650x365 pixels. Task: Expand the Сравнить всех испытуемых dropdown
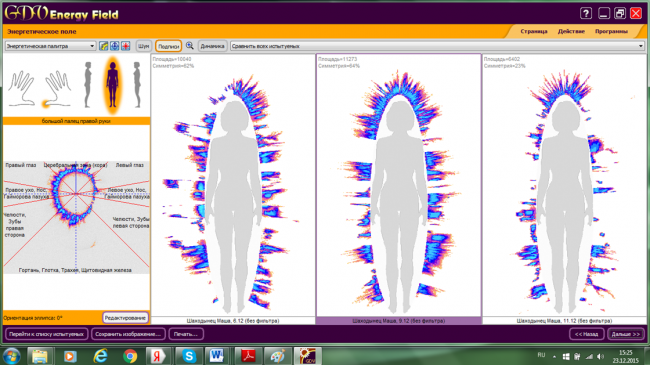(437, 46)
